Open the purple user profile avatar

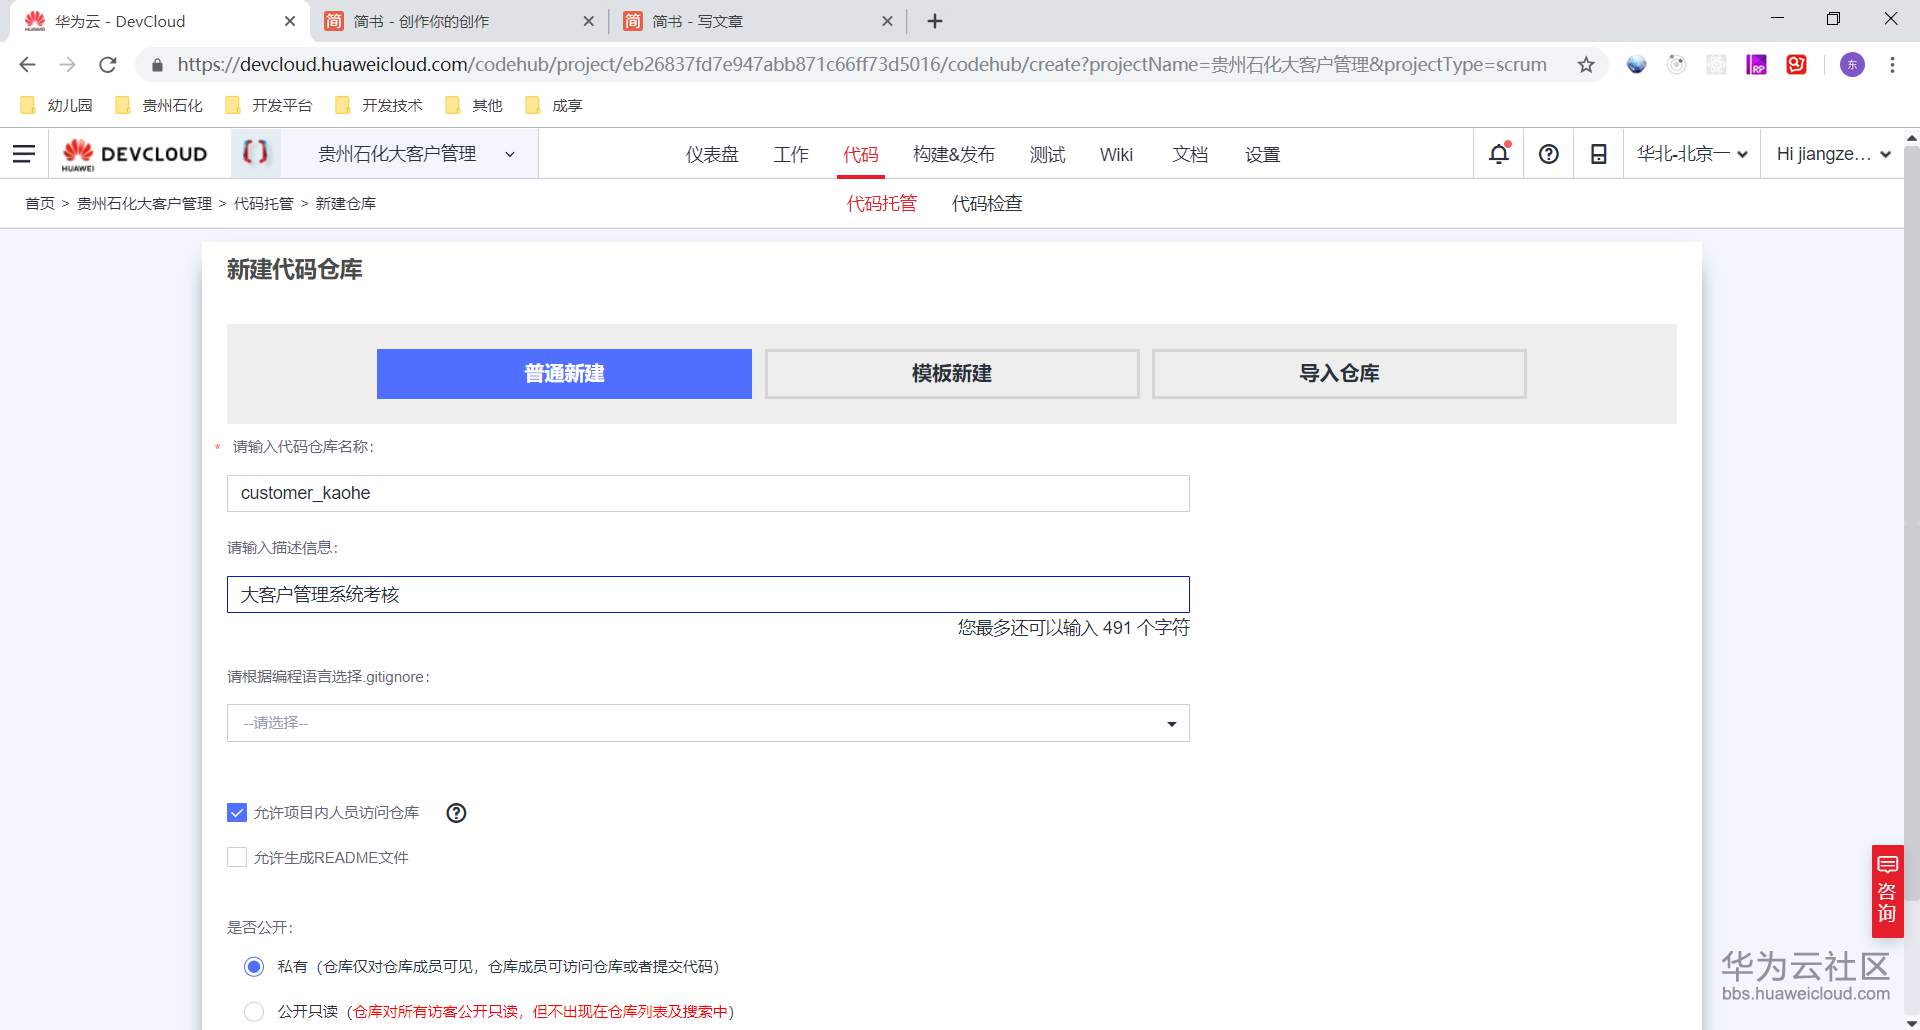click(x=1852, y=65)
